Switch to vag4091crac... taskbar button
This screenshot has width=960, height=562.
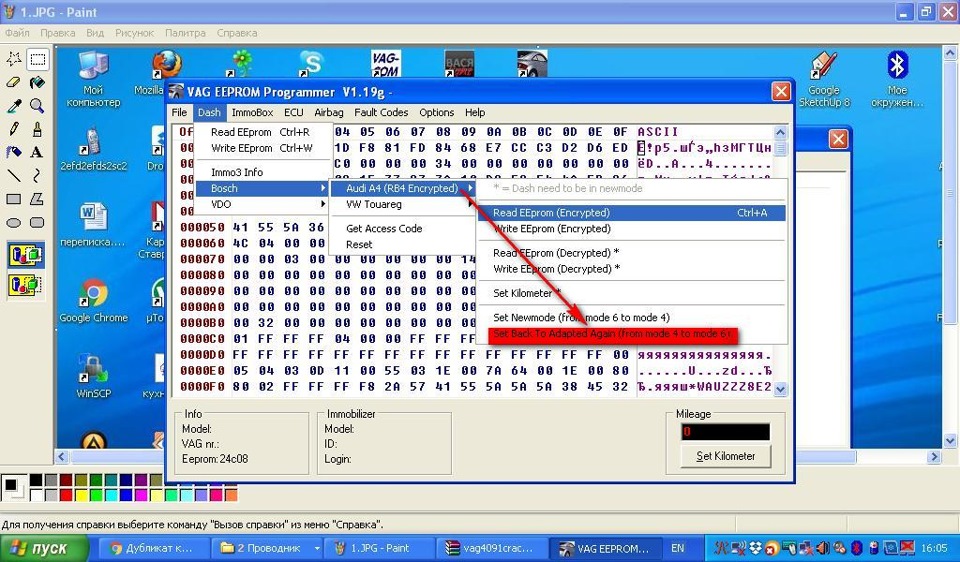click(490, 548)
